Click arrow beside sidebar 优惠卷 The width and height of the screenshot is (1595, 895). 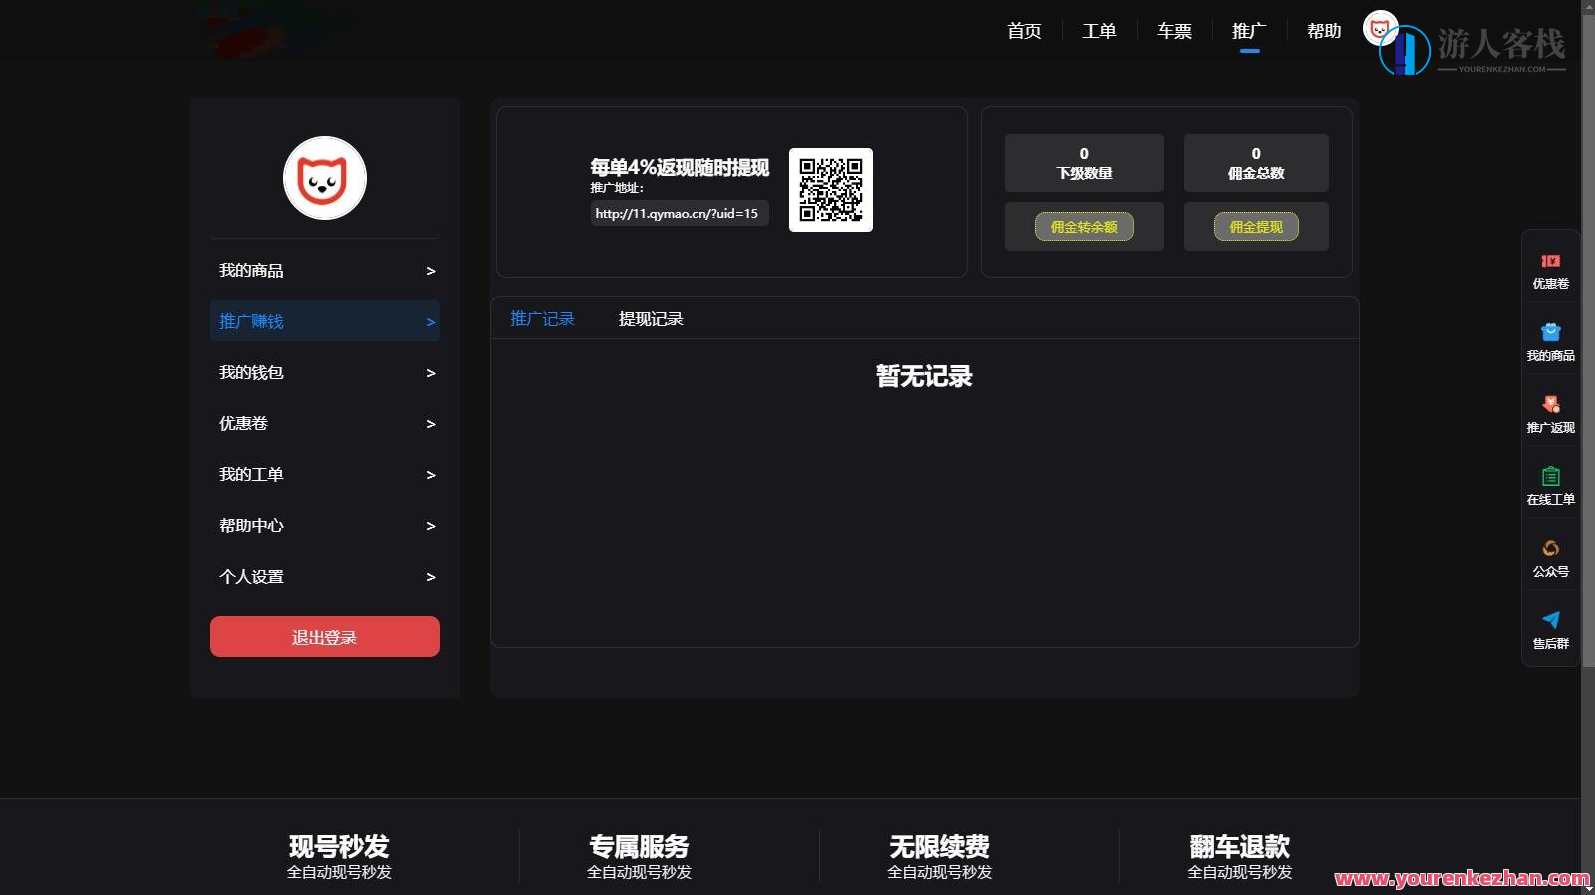pyautogui.click(x=431, y=424)
